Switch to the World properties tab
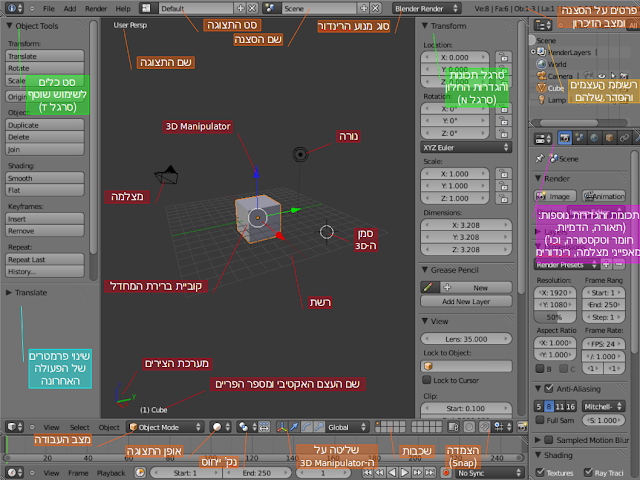This screenshot has width=640, height=480. [594, 138]
